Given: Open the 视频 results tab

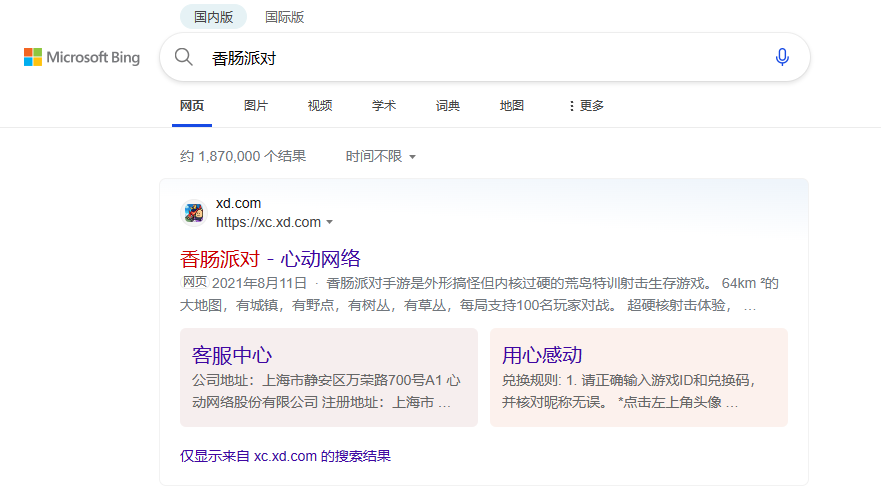Looking at the screenshot, I should [x=320, y=106].
